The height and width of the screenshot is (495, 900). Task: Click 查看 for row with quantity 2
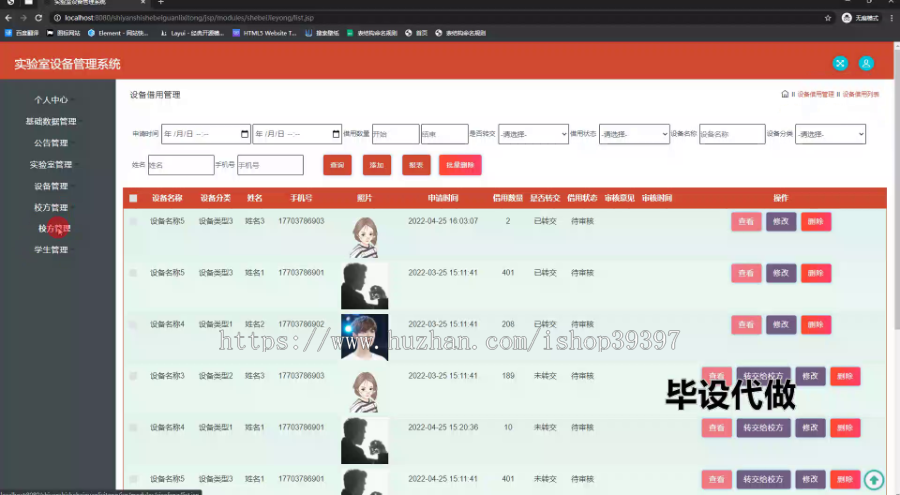[x=746, y=222]
